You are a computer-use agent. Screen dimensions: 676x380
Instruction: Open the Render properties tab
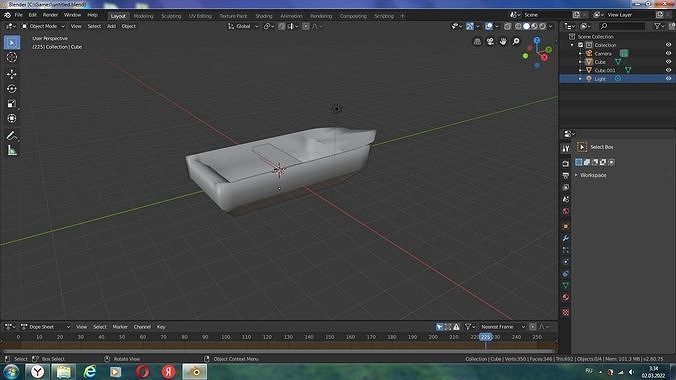pyautogui.click(x=566, y=164)
